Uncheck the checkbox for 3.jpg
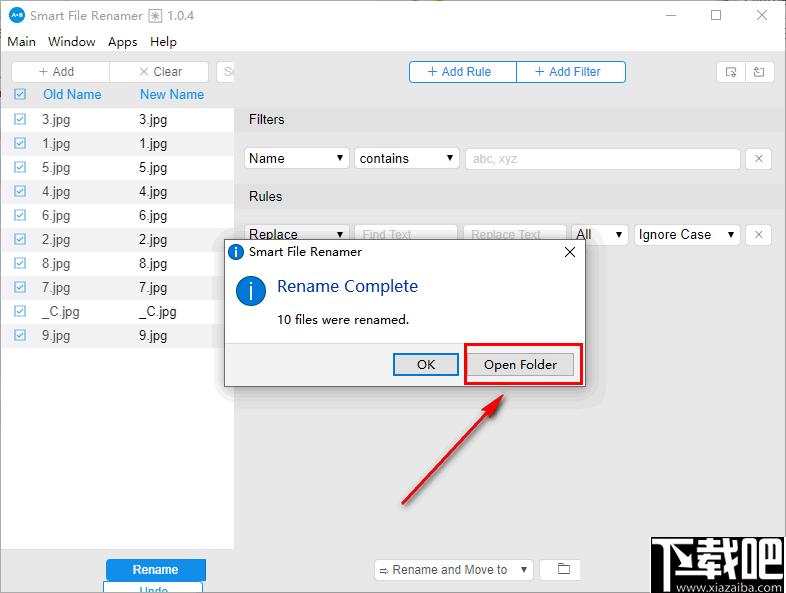The image size is (786, 593). point(20,119)
